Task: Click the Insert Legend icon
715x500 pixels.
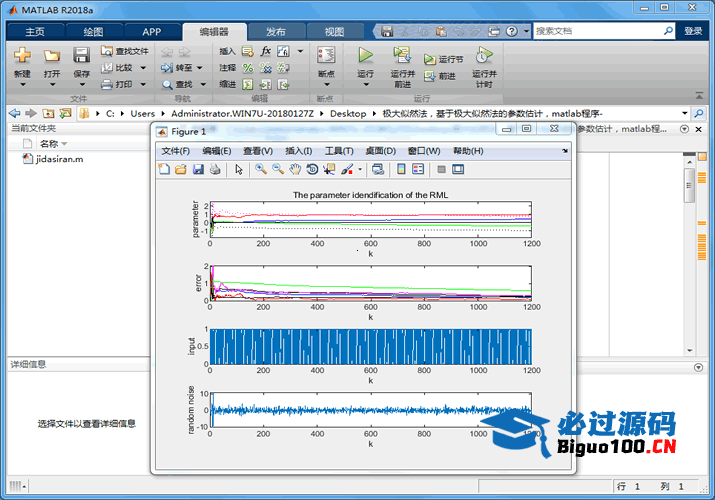Action: (418, 170)
